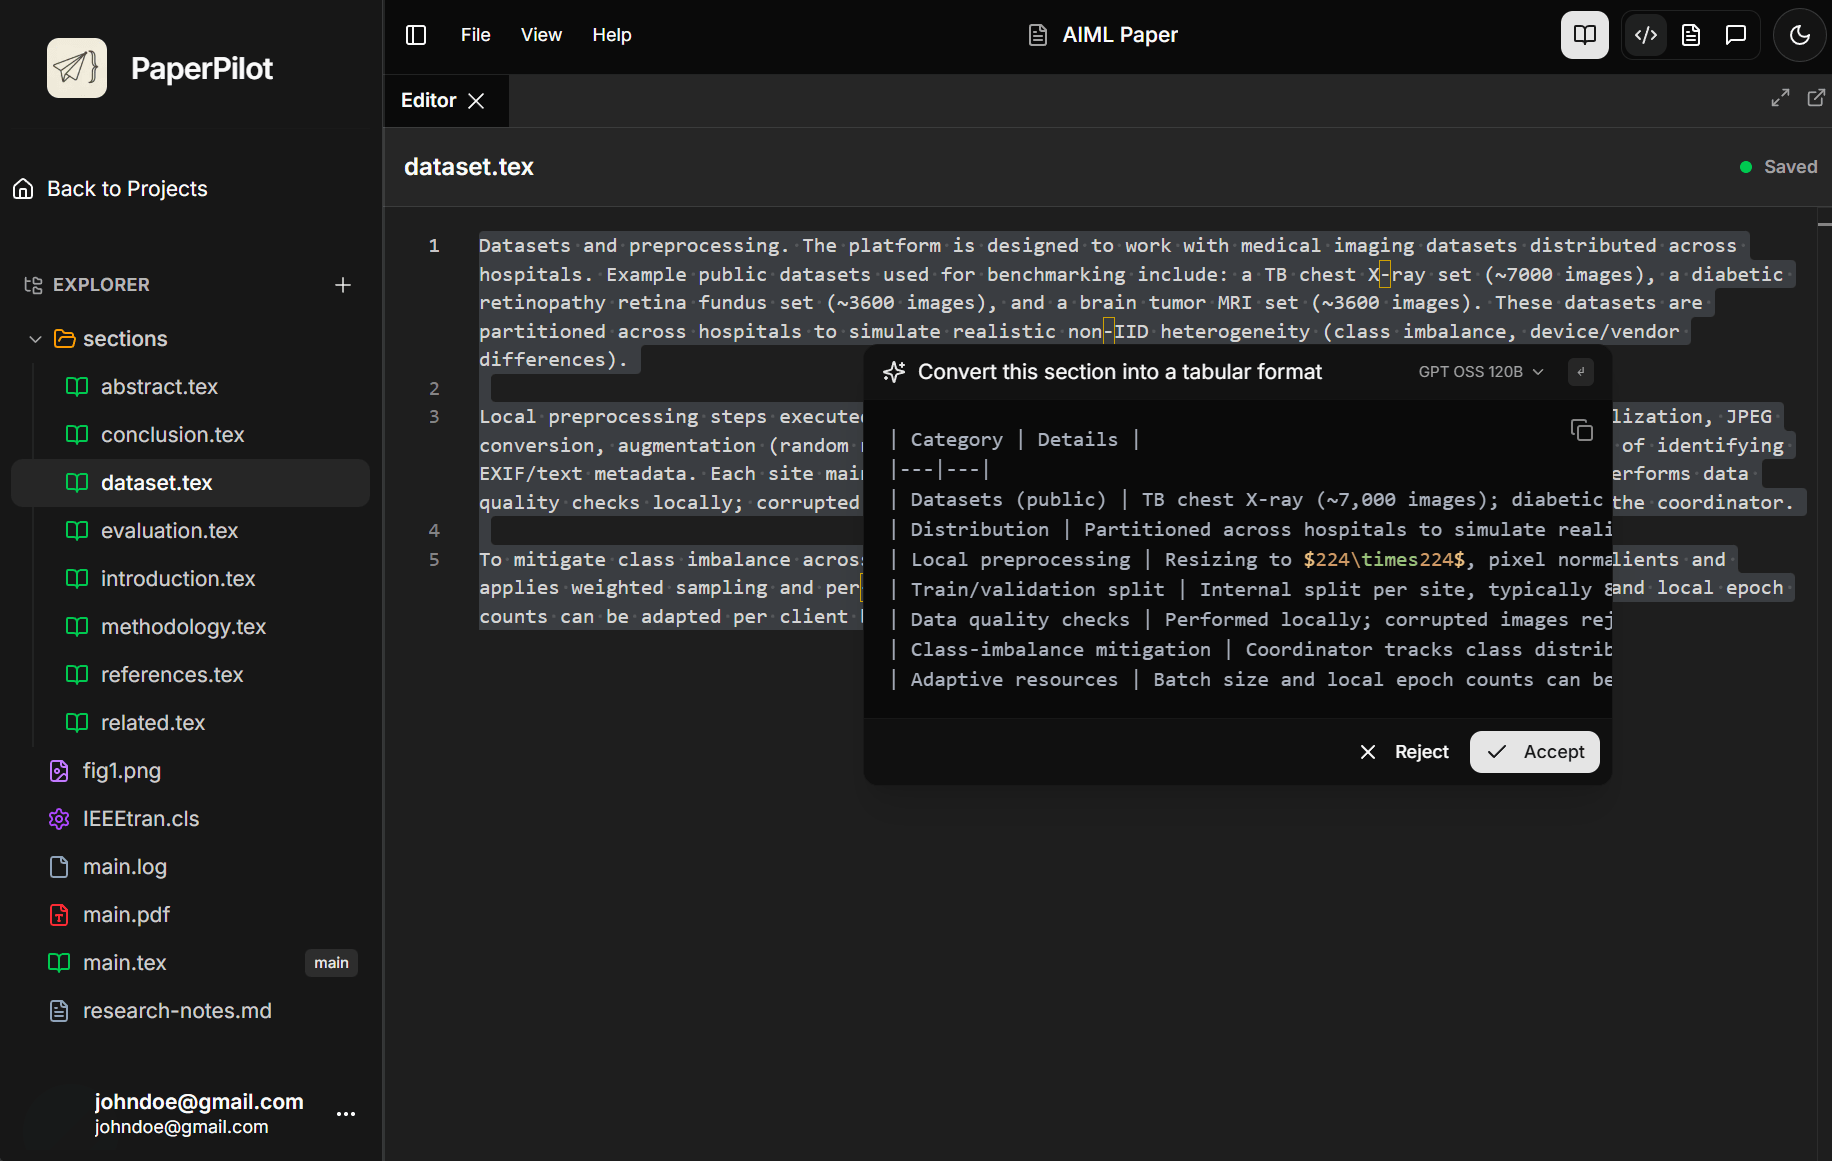Select the book reading view icon
This screenshot has width=1832, height=1161.
click(1584, 34)
